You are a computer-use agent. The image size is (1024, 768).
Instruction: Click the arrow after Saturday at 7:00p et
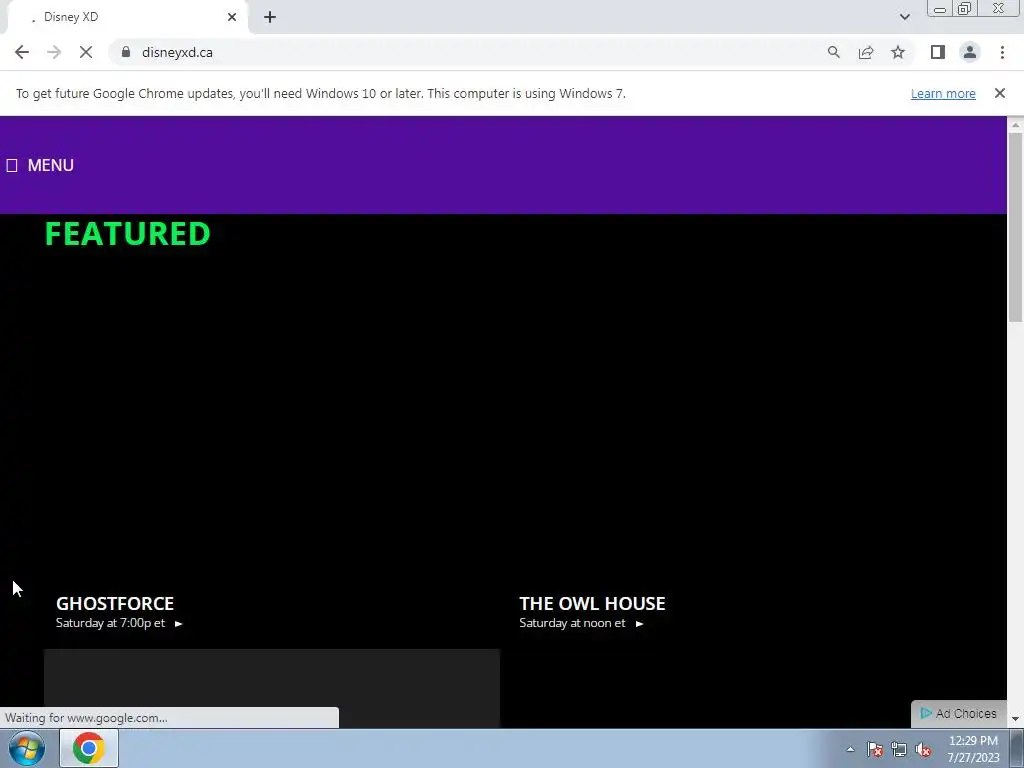(x=178, y=624)
